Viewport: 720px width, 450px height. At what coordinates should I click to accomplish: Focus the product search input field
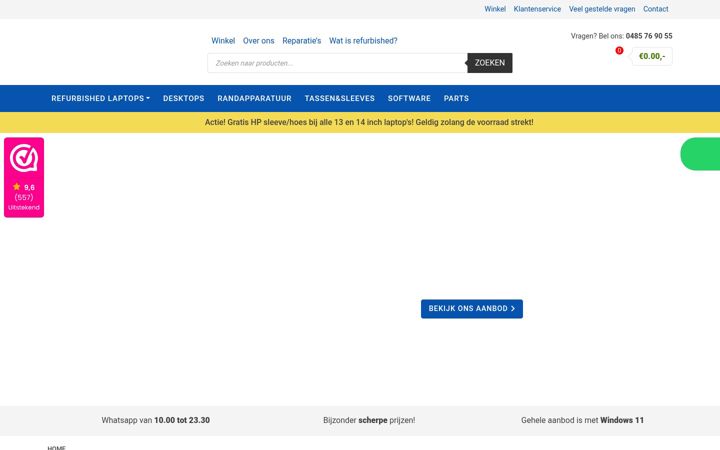tap(337, 63)
